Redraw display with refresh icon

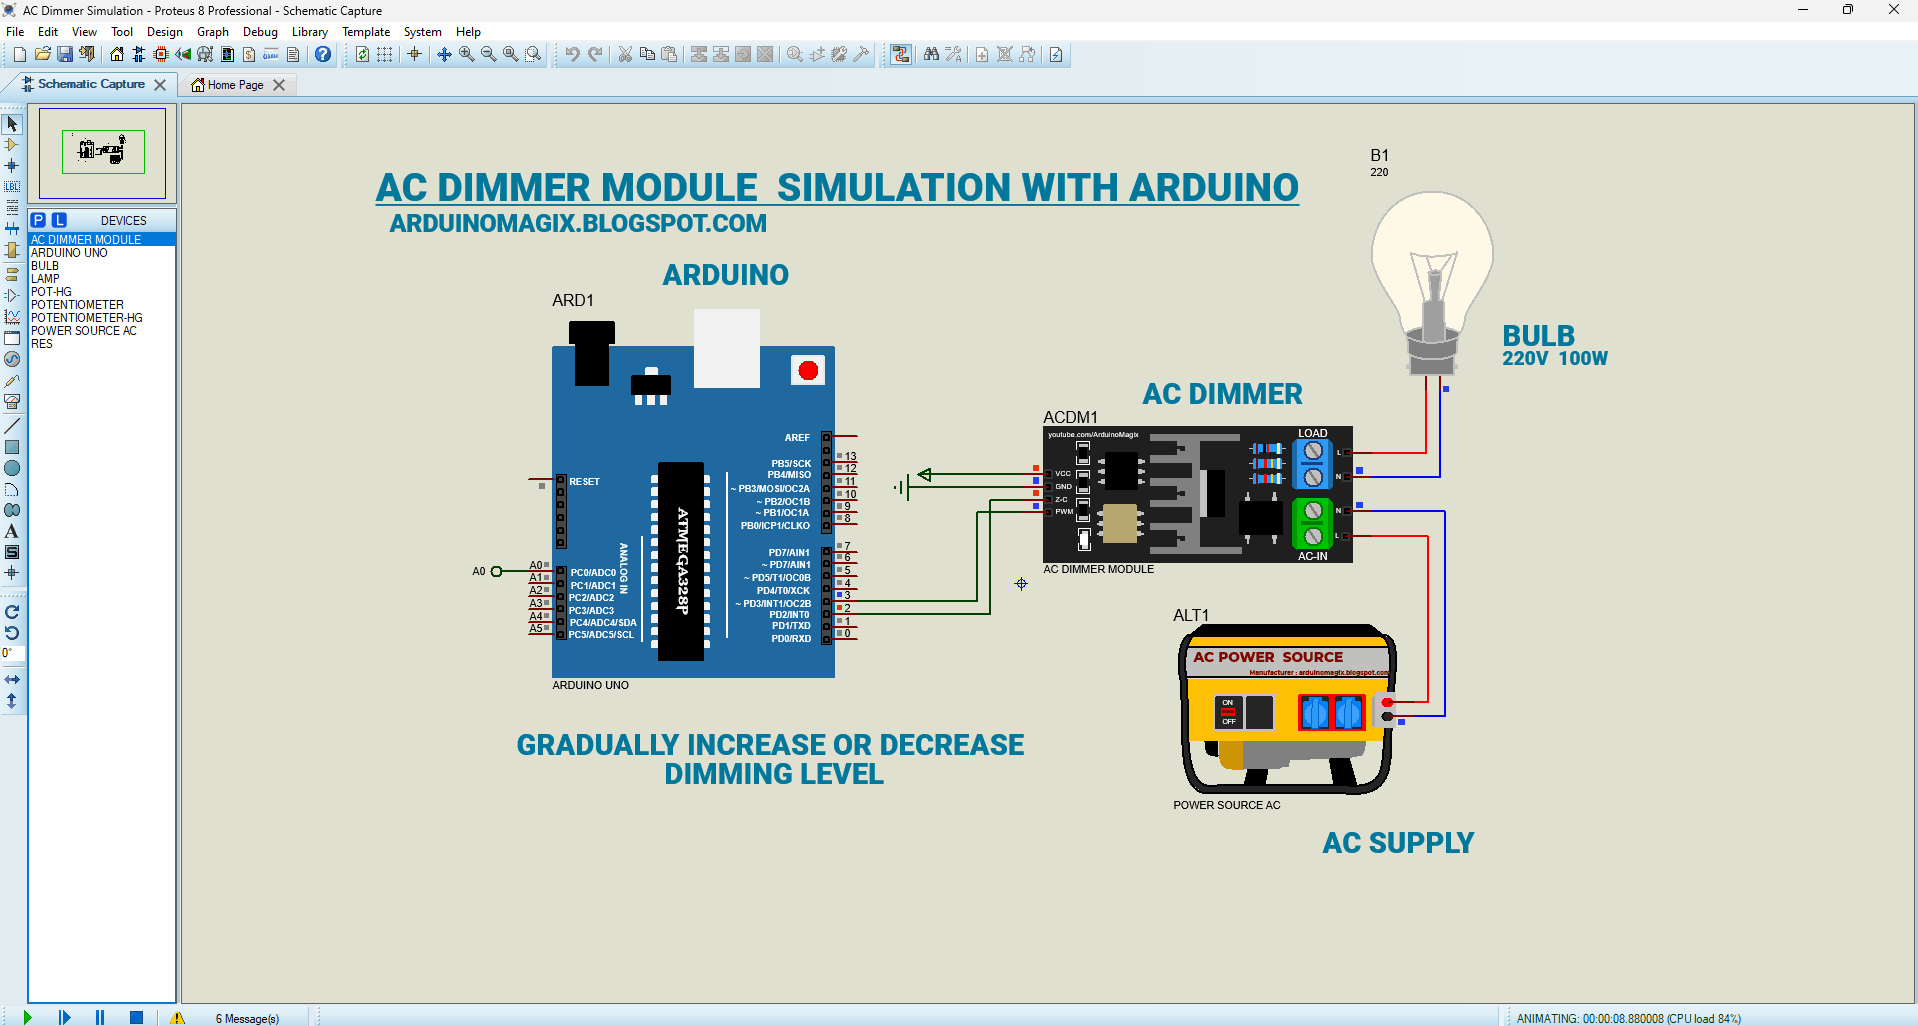pyautogui.click(x=362, y=54)
